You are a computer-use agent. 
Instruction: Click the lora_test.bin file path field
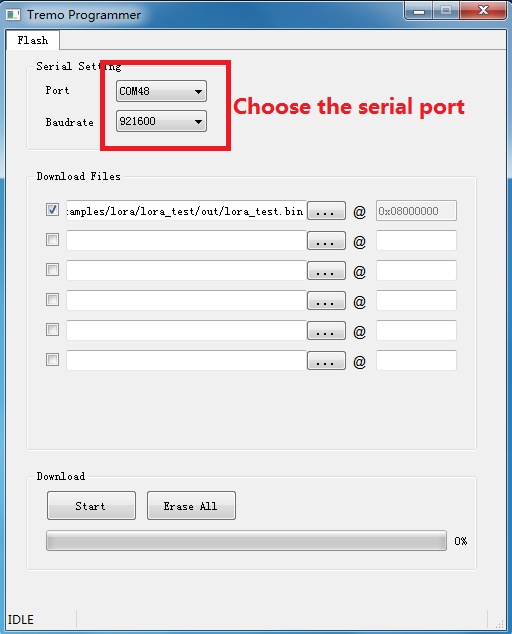click(186, 211)
